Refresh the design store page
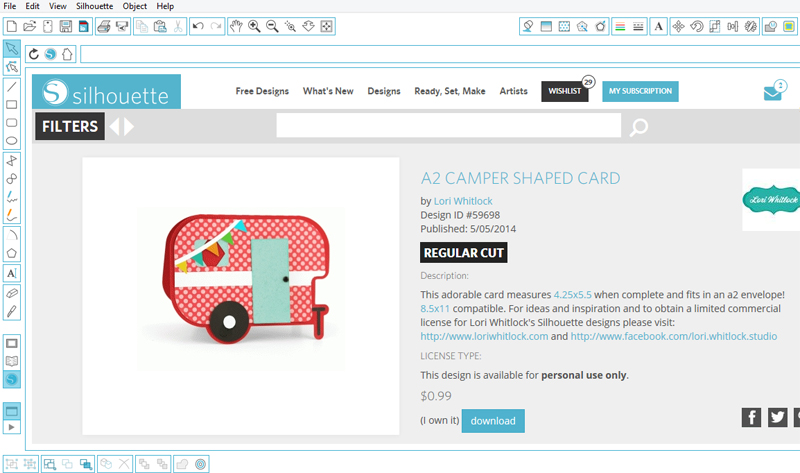 35,54
